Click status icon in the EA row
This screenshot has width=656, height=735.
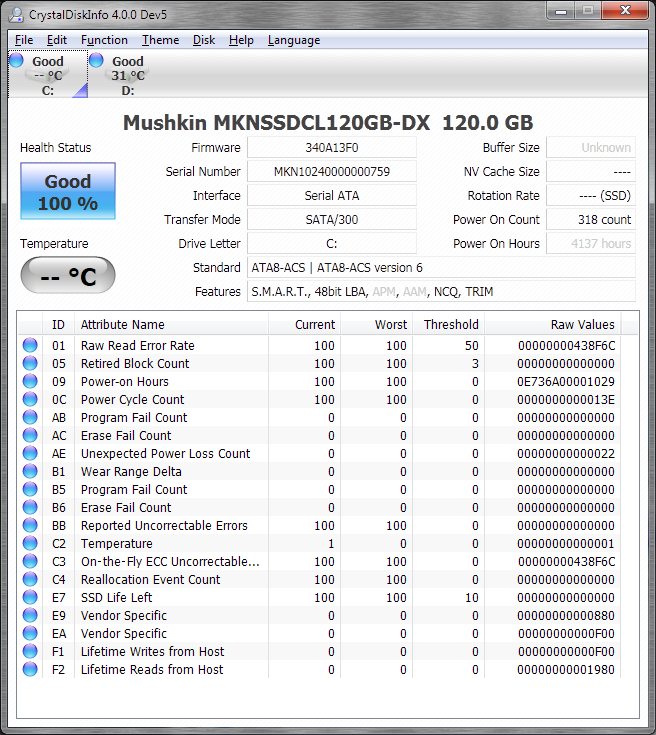[30, 633]
